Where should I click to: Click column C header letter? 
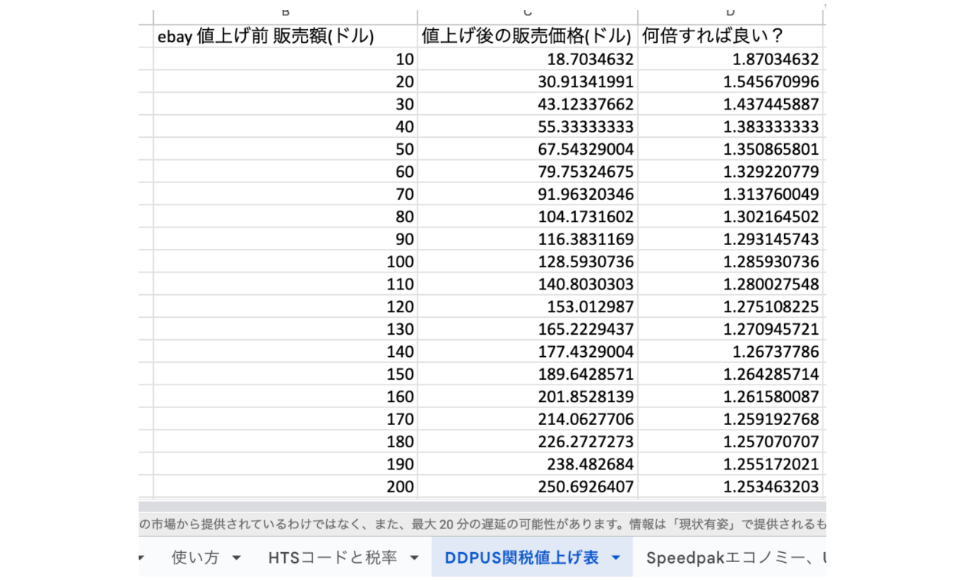point(527,12)
